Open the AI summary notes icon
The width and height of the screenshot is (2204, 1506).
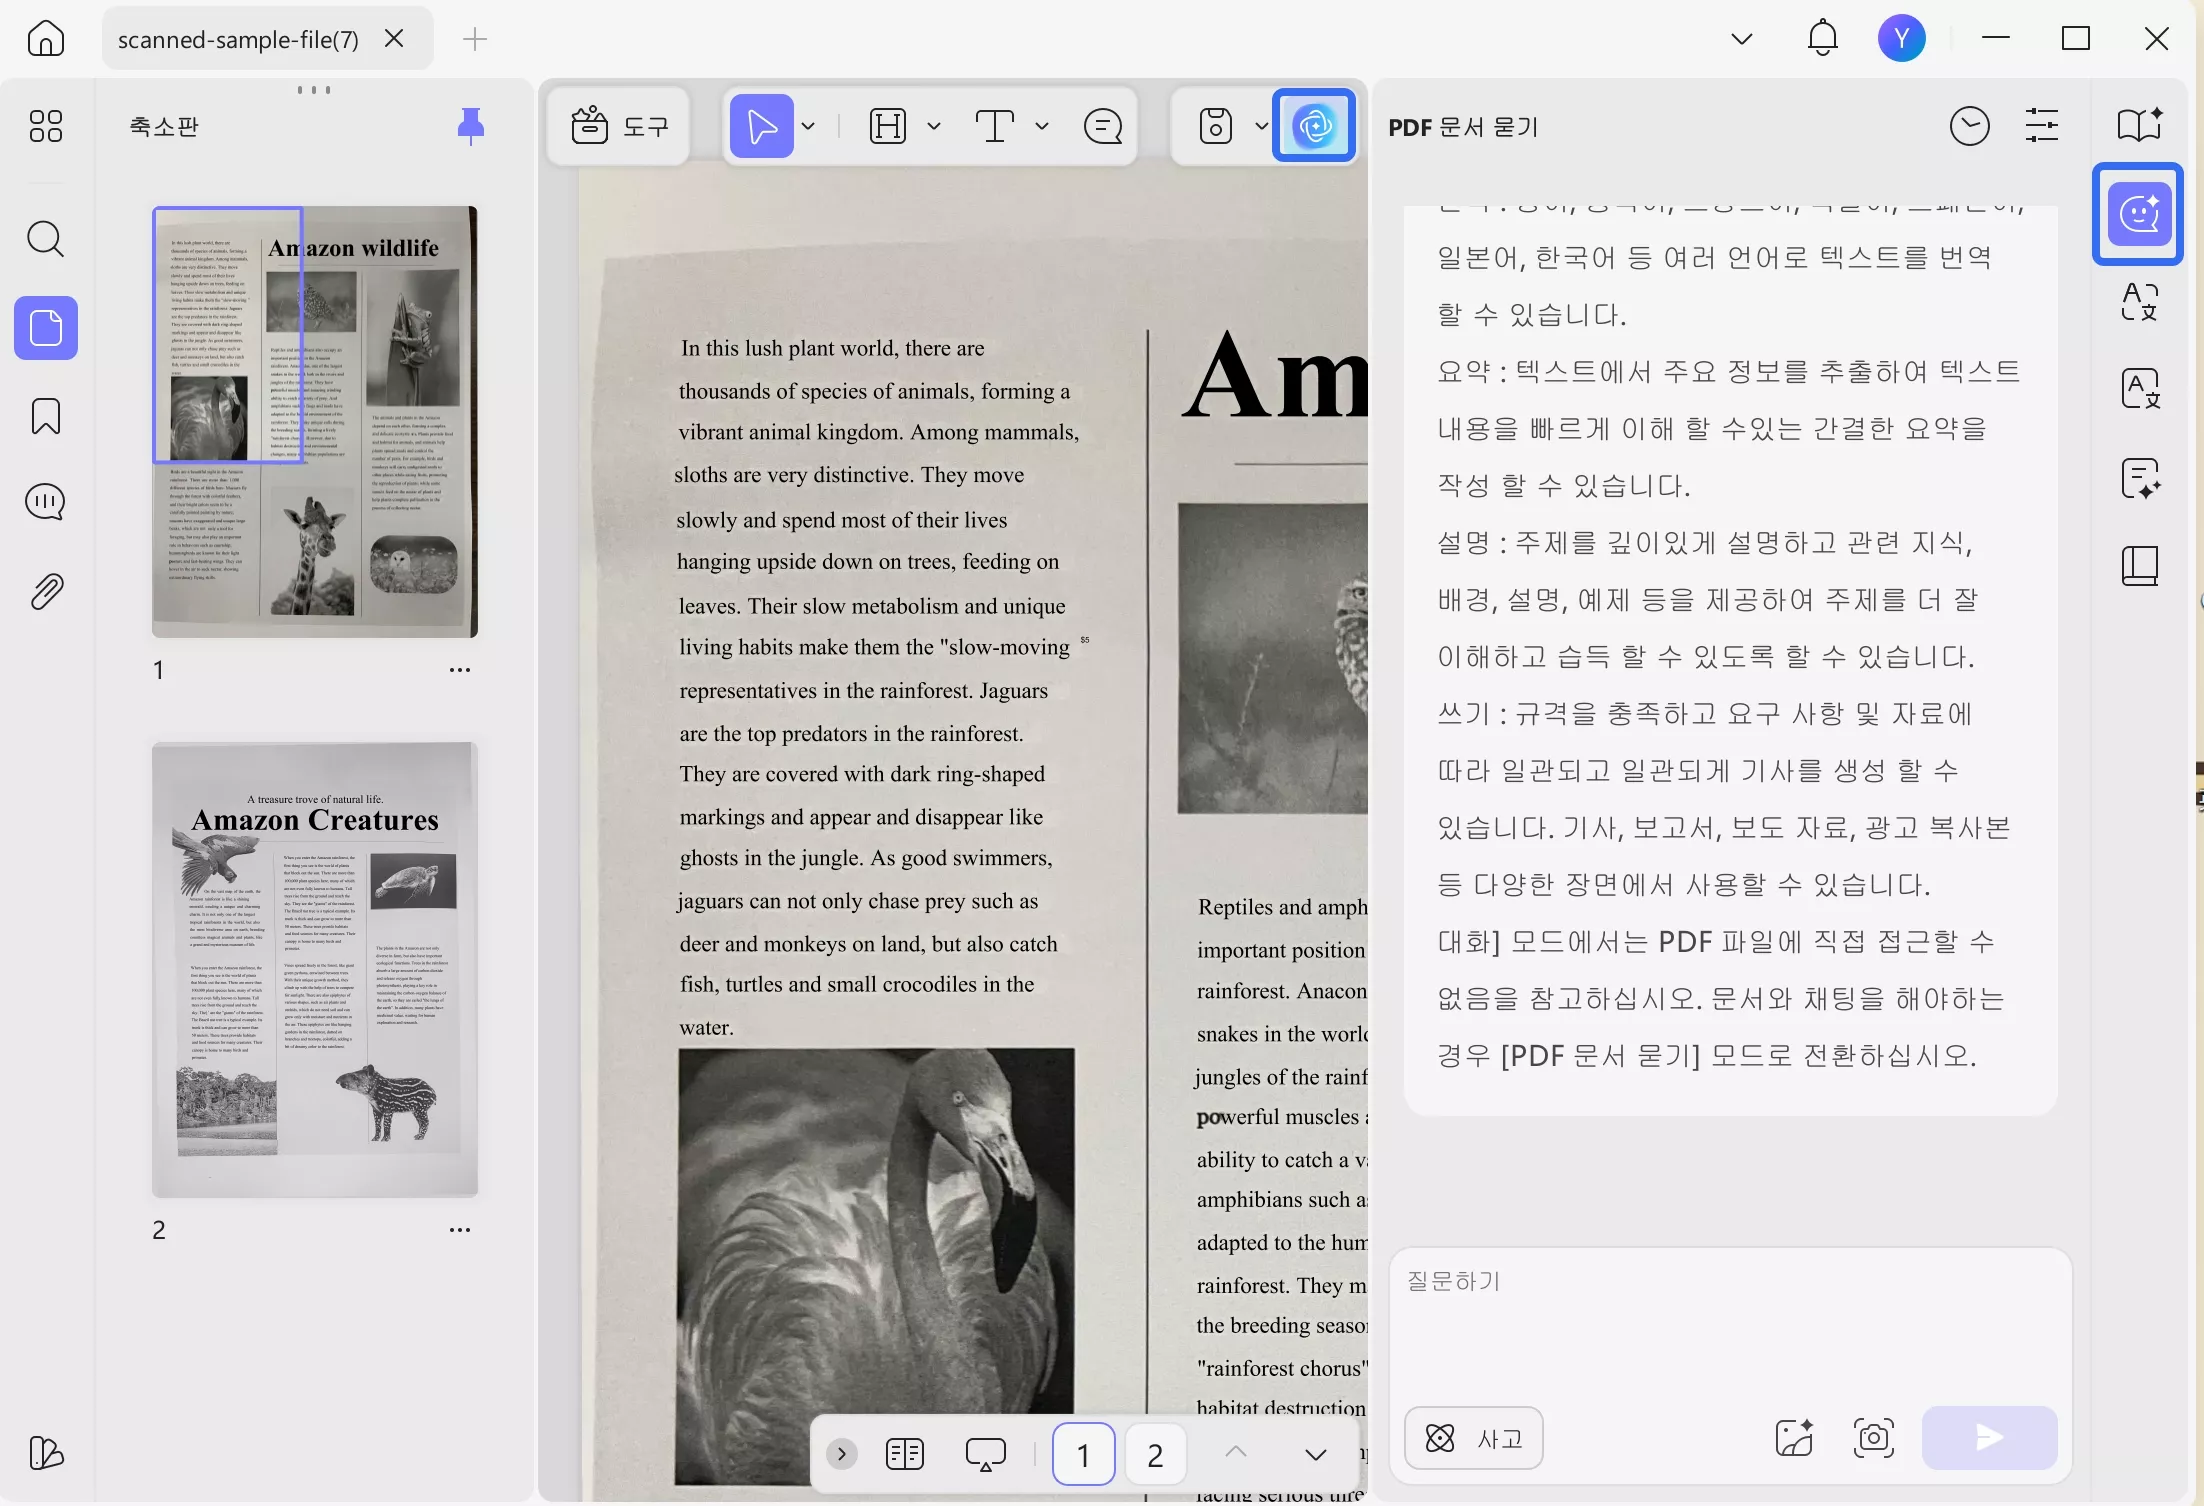tap(2139, 478)
